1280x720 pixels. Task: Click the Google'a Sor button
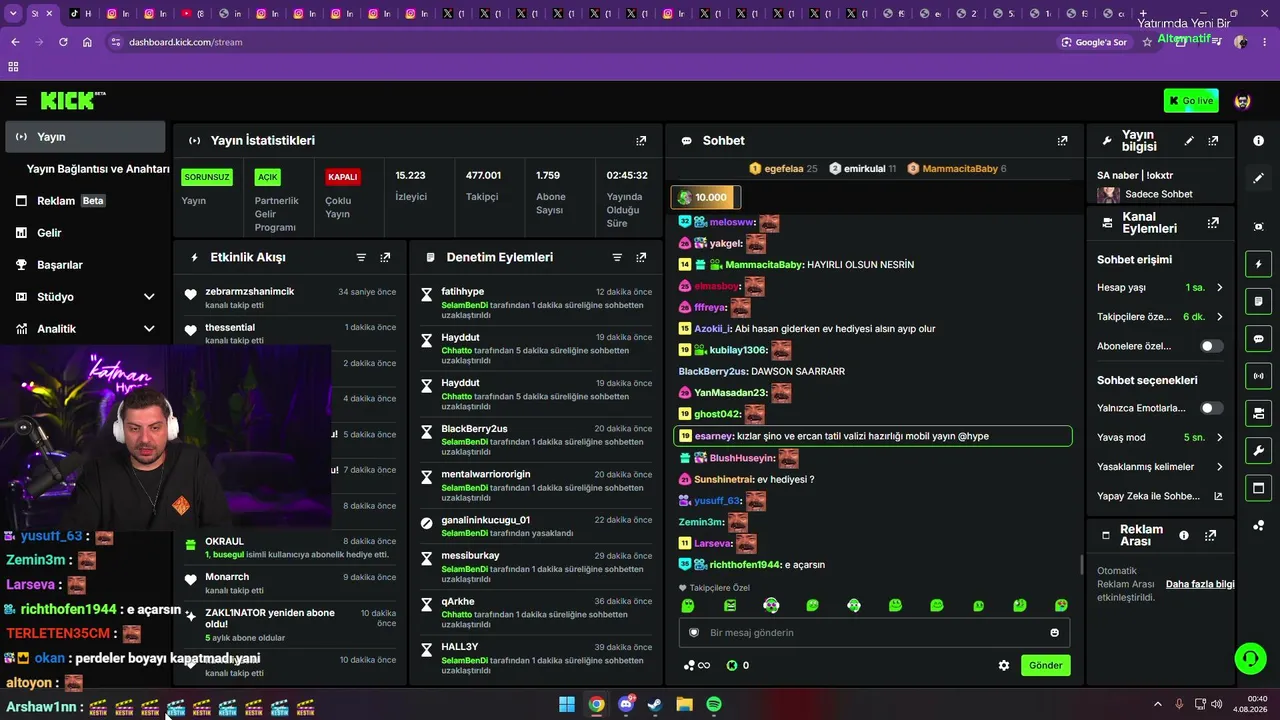pos(1094,42)
